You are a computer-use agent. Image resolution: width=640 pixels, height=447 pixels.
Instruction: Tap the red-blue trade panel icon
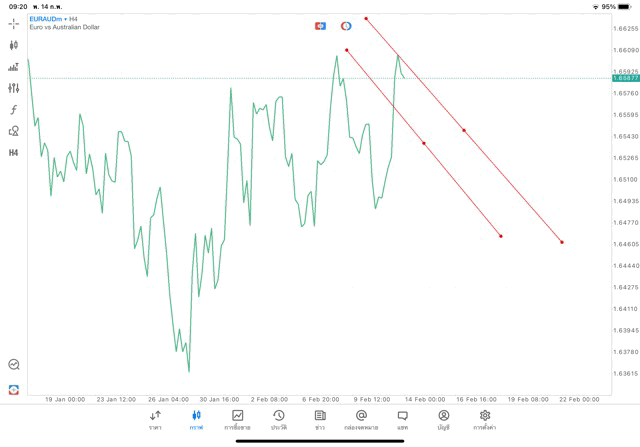320,25
